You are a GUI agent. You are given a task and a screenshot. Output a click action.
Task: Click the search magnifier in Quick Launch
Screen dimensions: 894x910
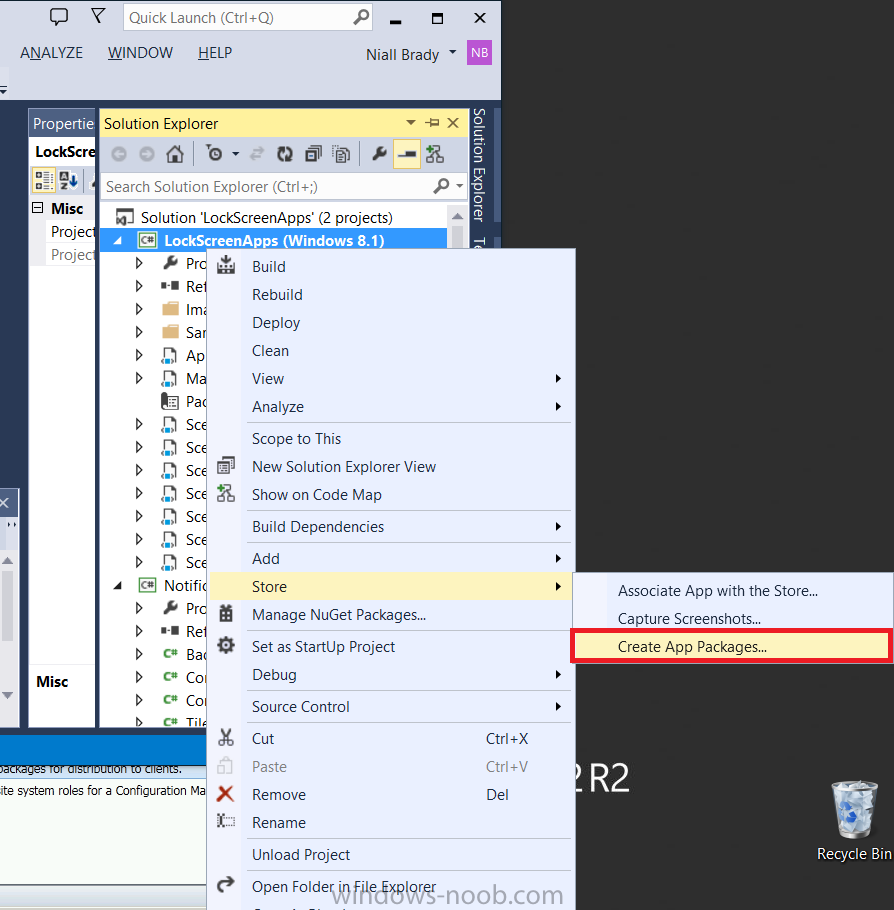[x=361, y=17]
